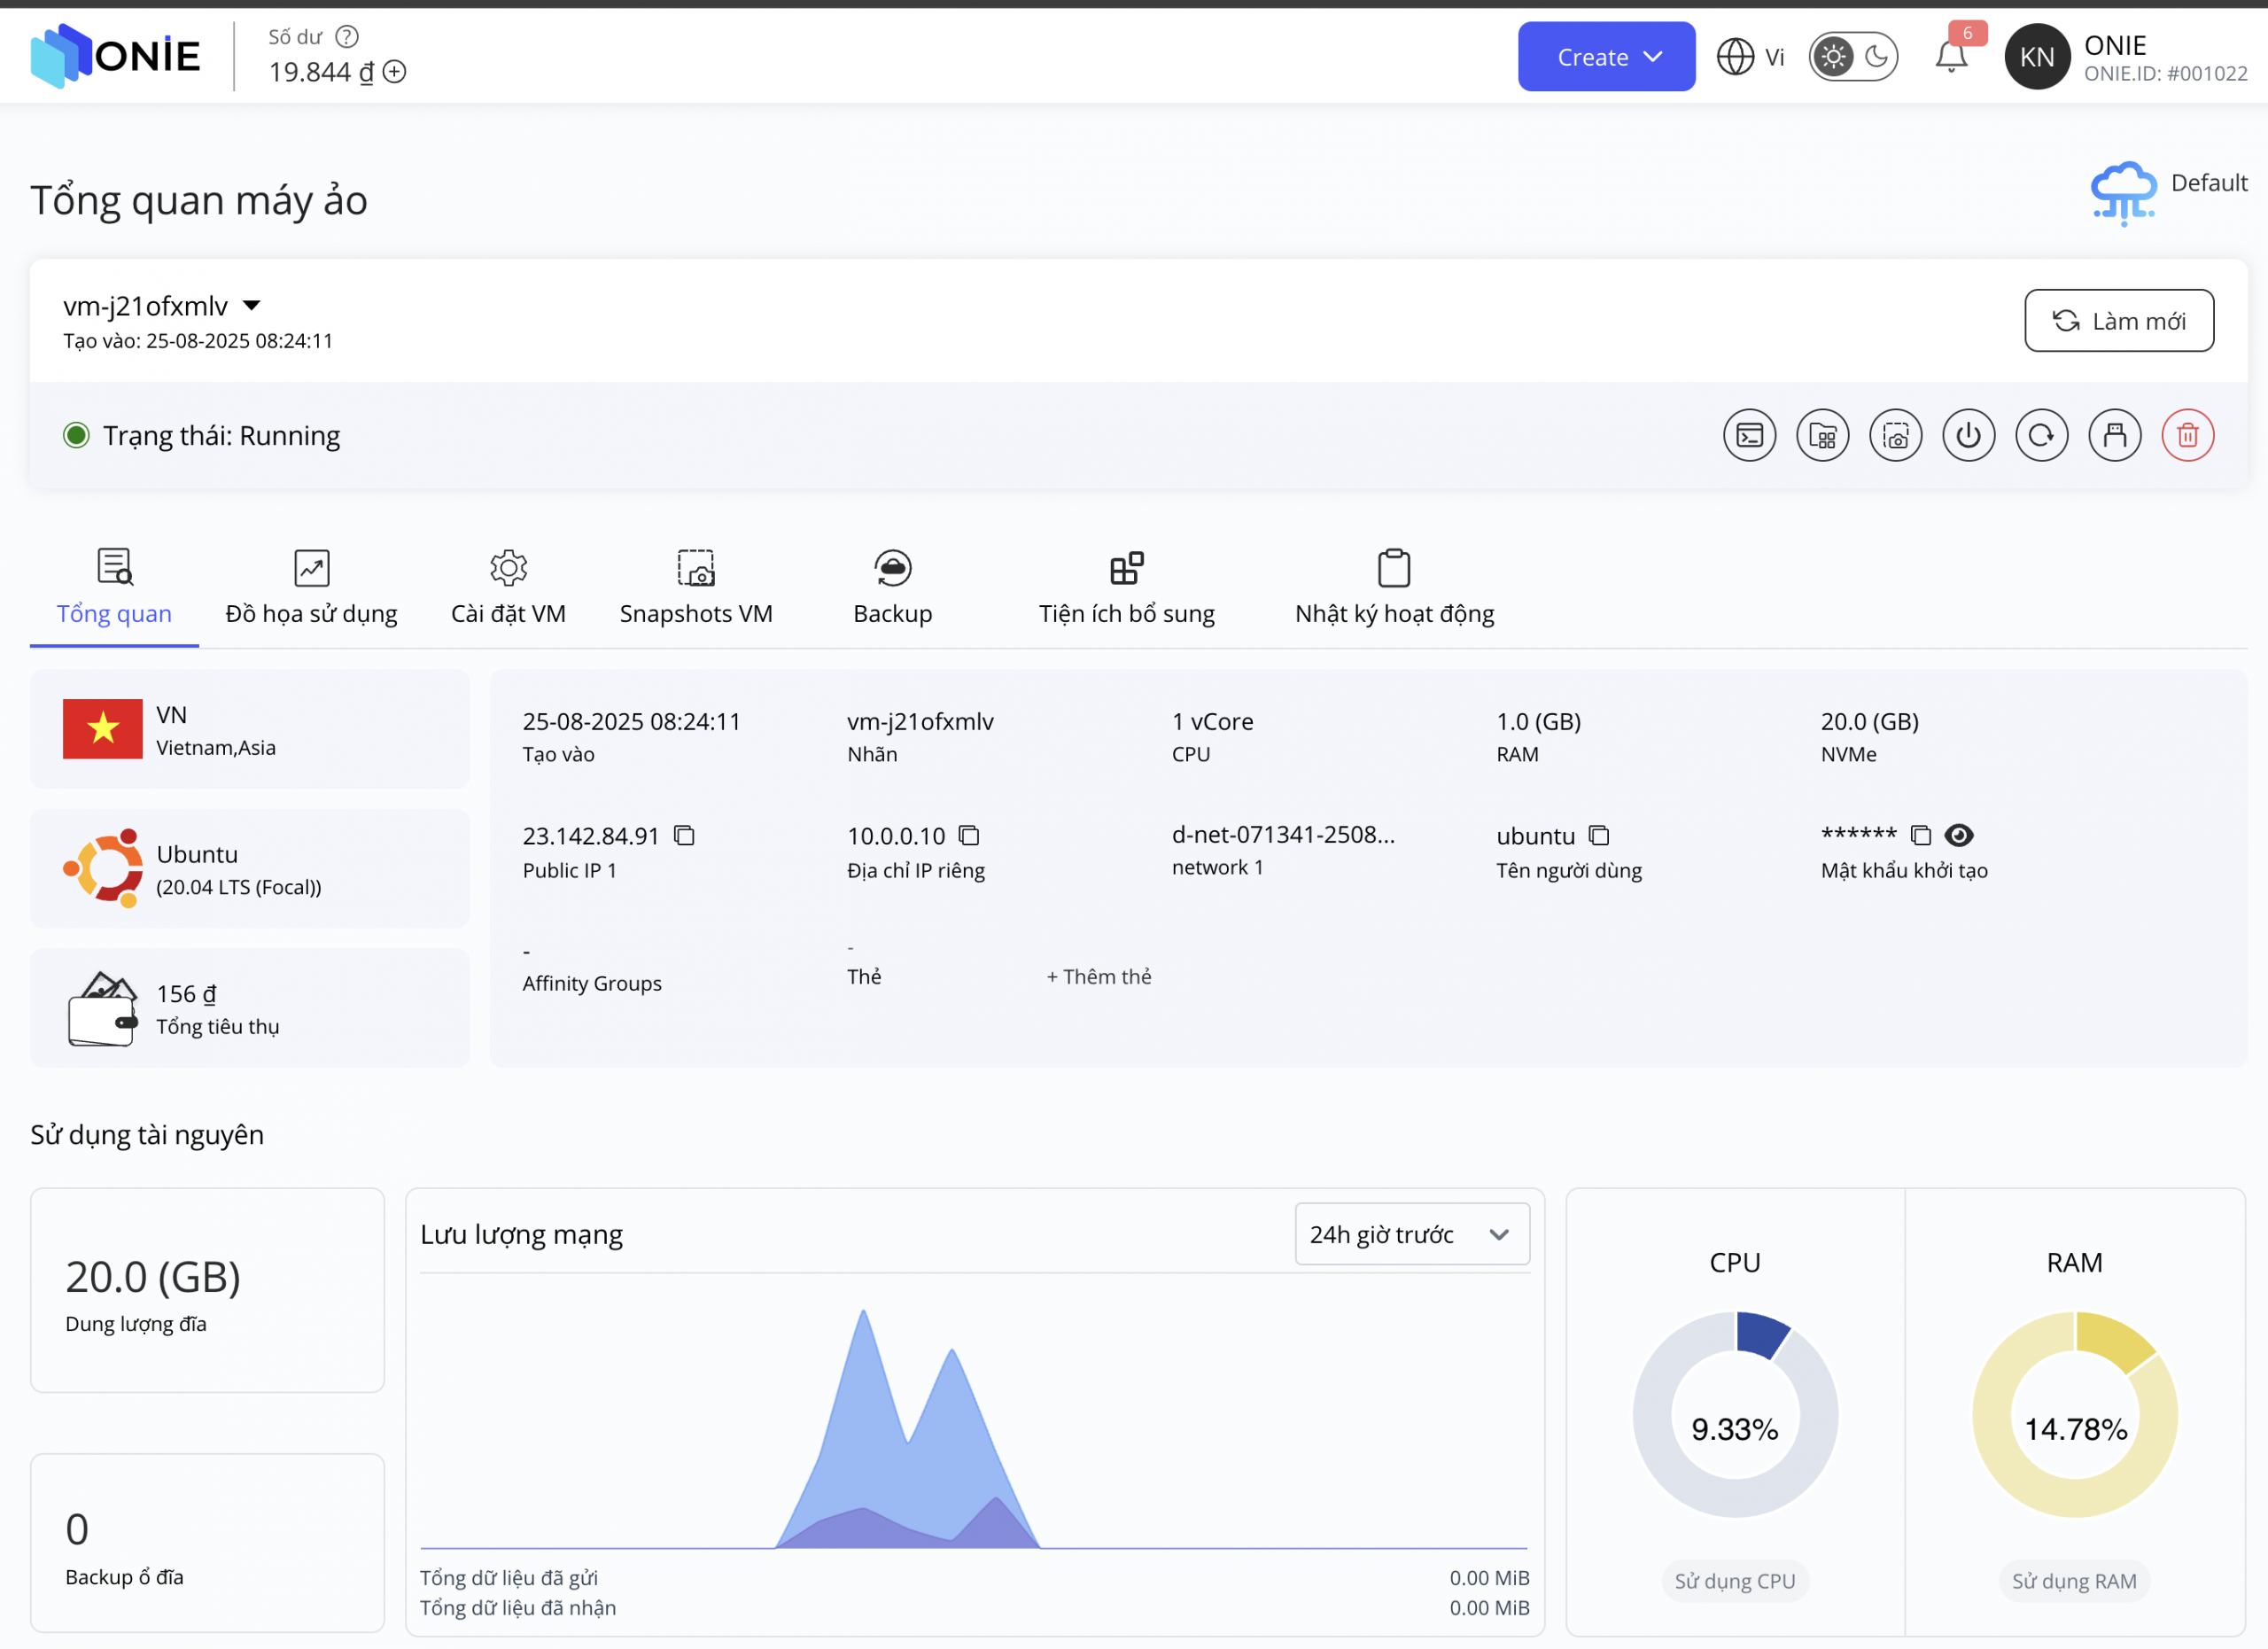Click the Sử dụng RAM label

pyautogui.click(x=2074, y=1581)
